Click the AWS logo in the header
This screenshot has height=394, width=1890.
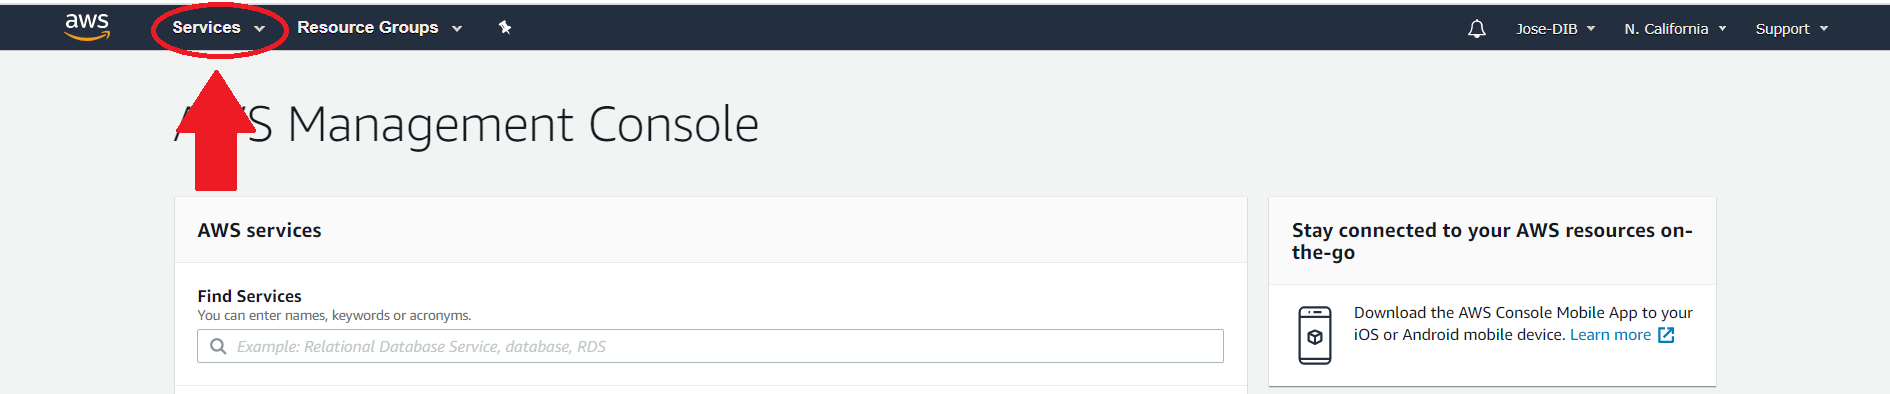tap(87, 27)
